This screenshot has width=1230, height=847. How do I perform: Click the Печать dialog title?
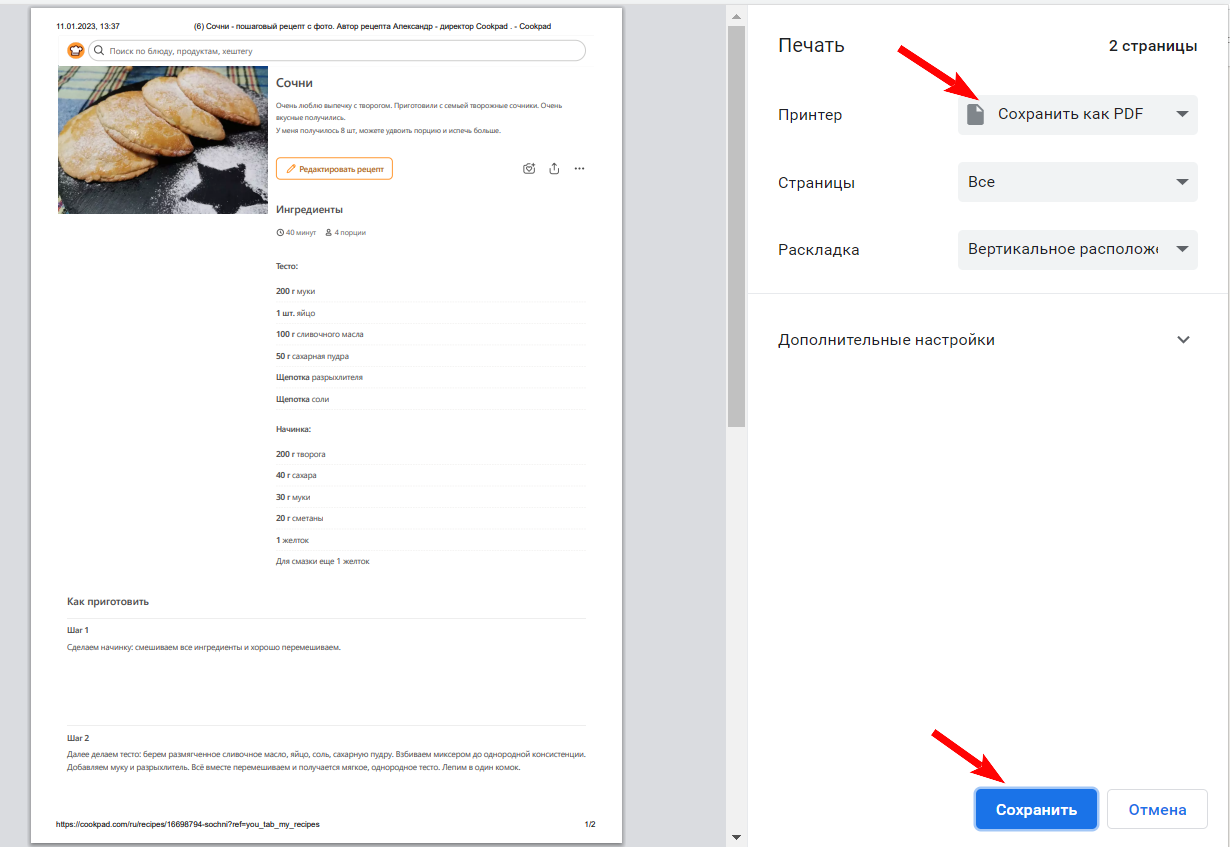click(x=811, y=46)
